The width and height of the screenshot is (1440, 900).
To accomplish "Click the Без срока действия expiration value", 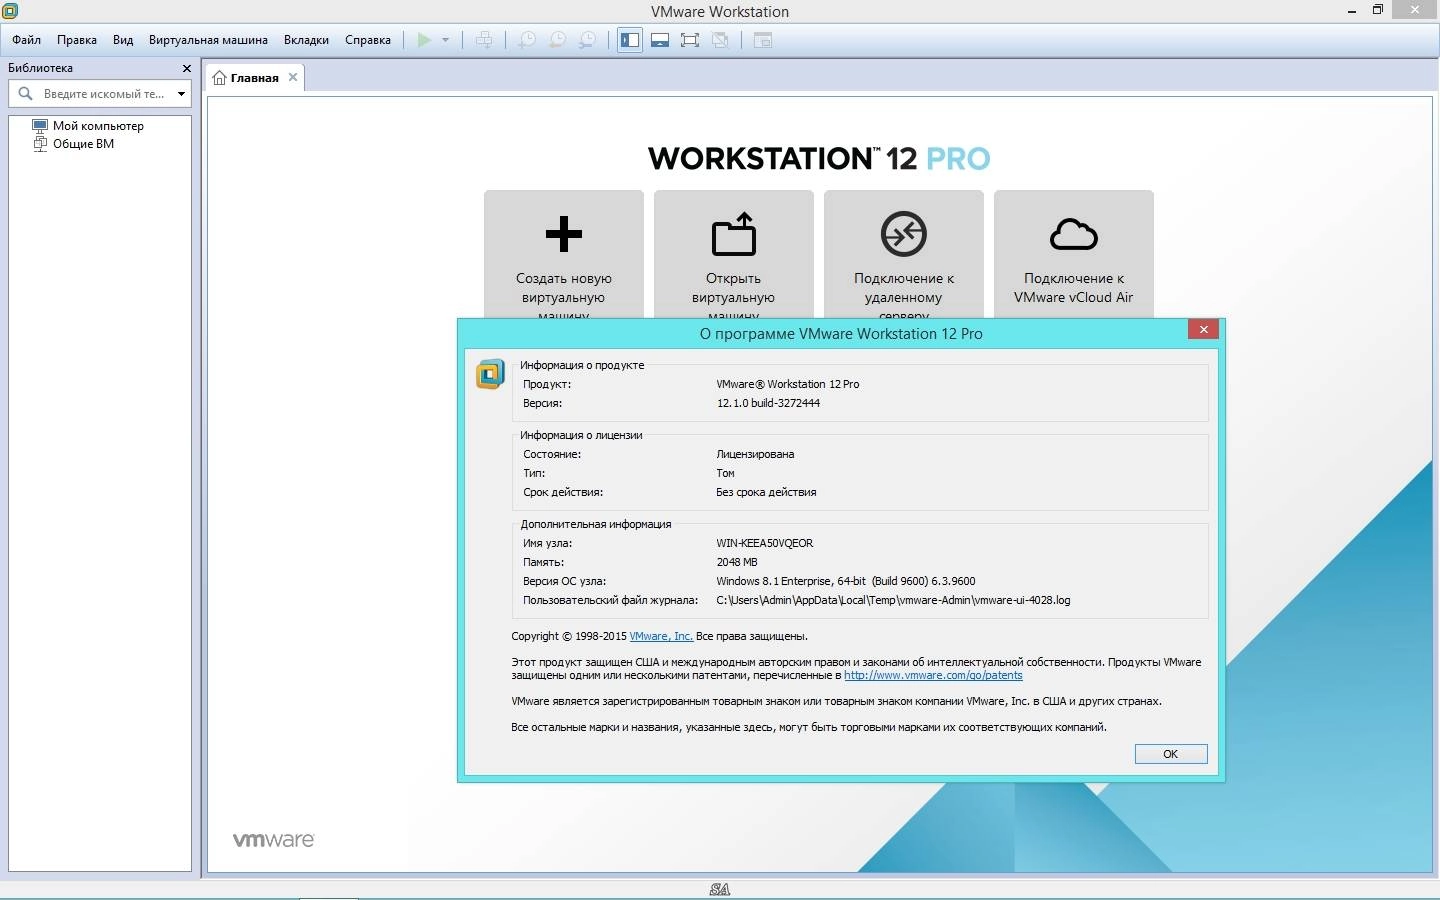I will [x=766, y=492].
